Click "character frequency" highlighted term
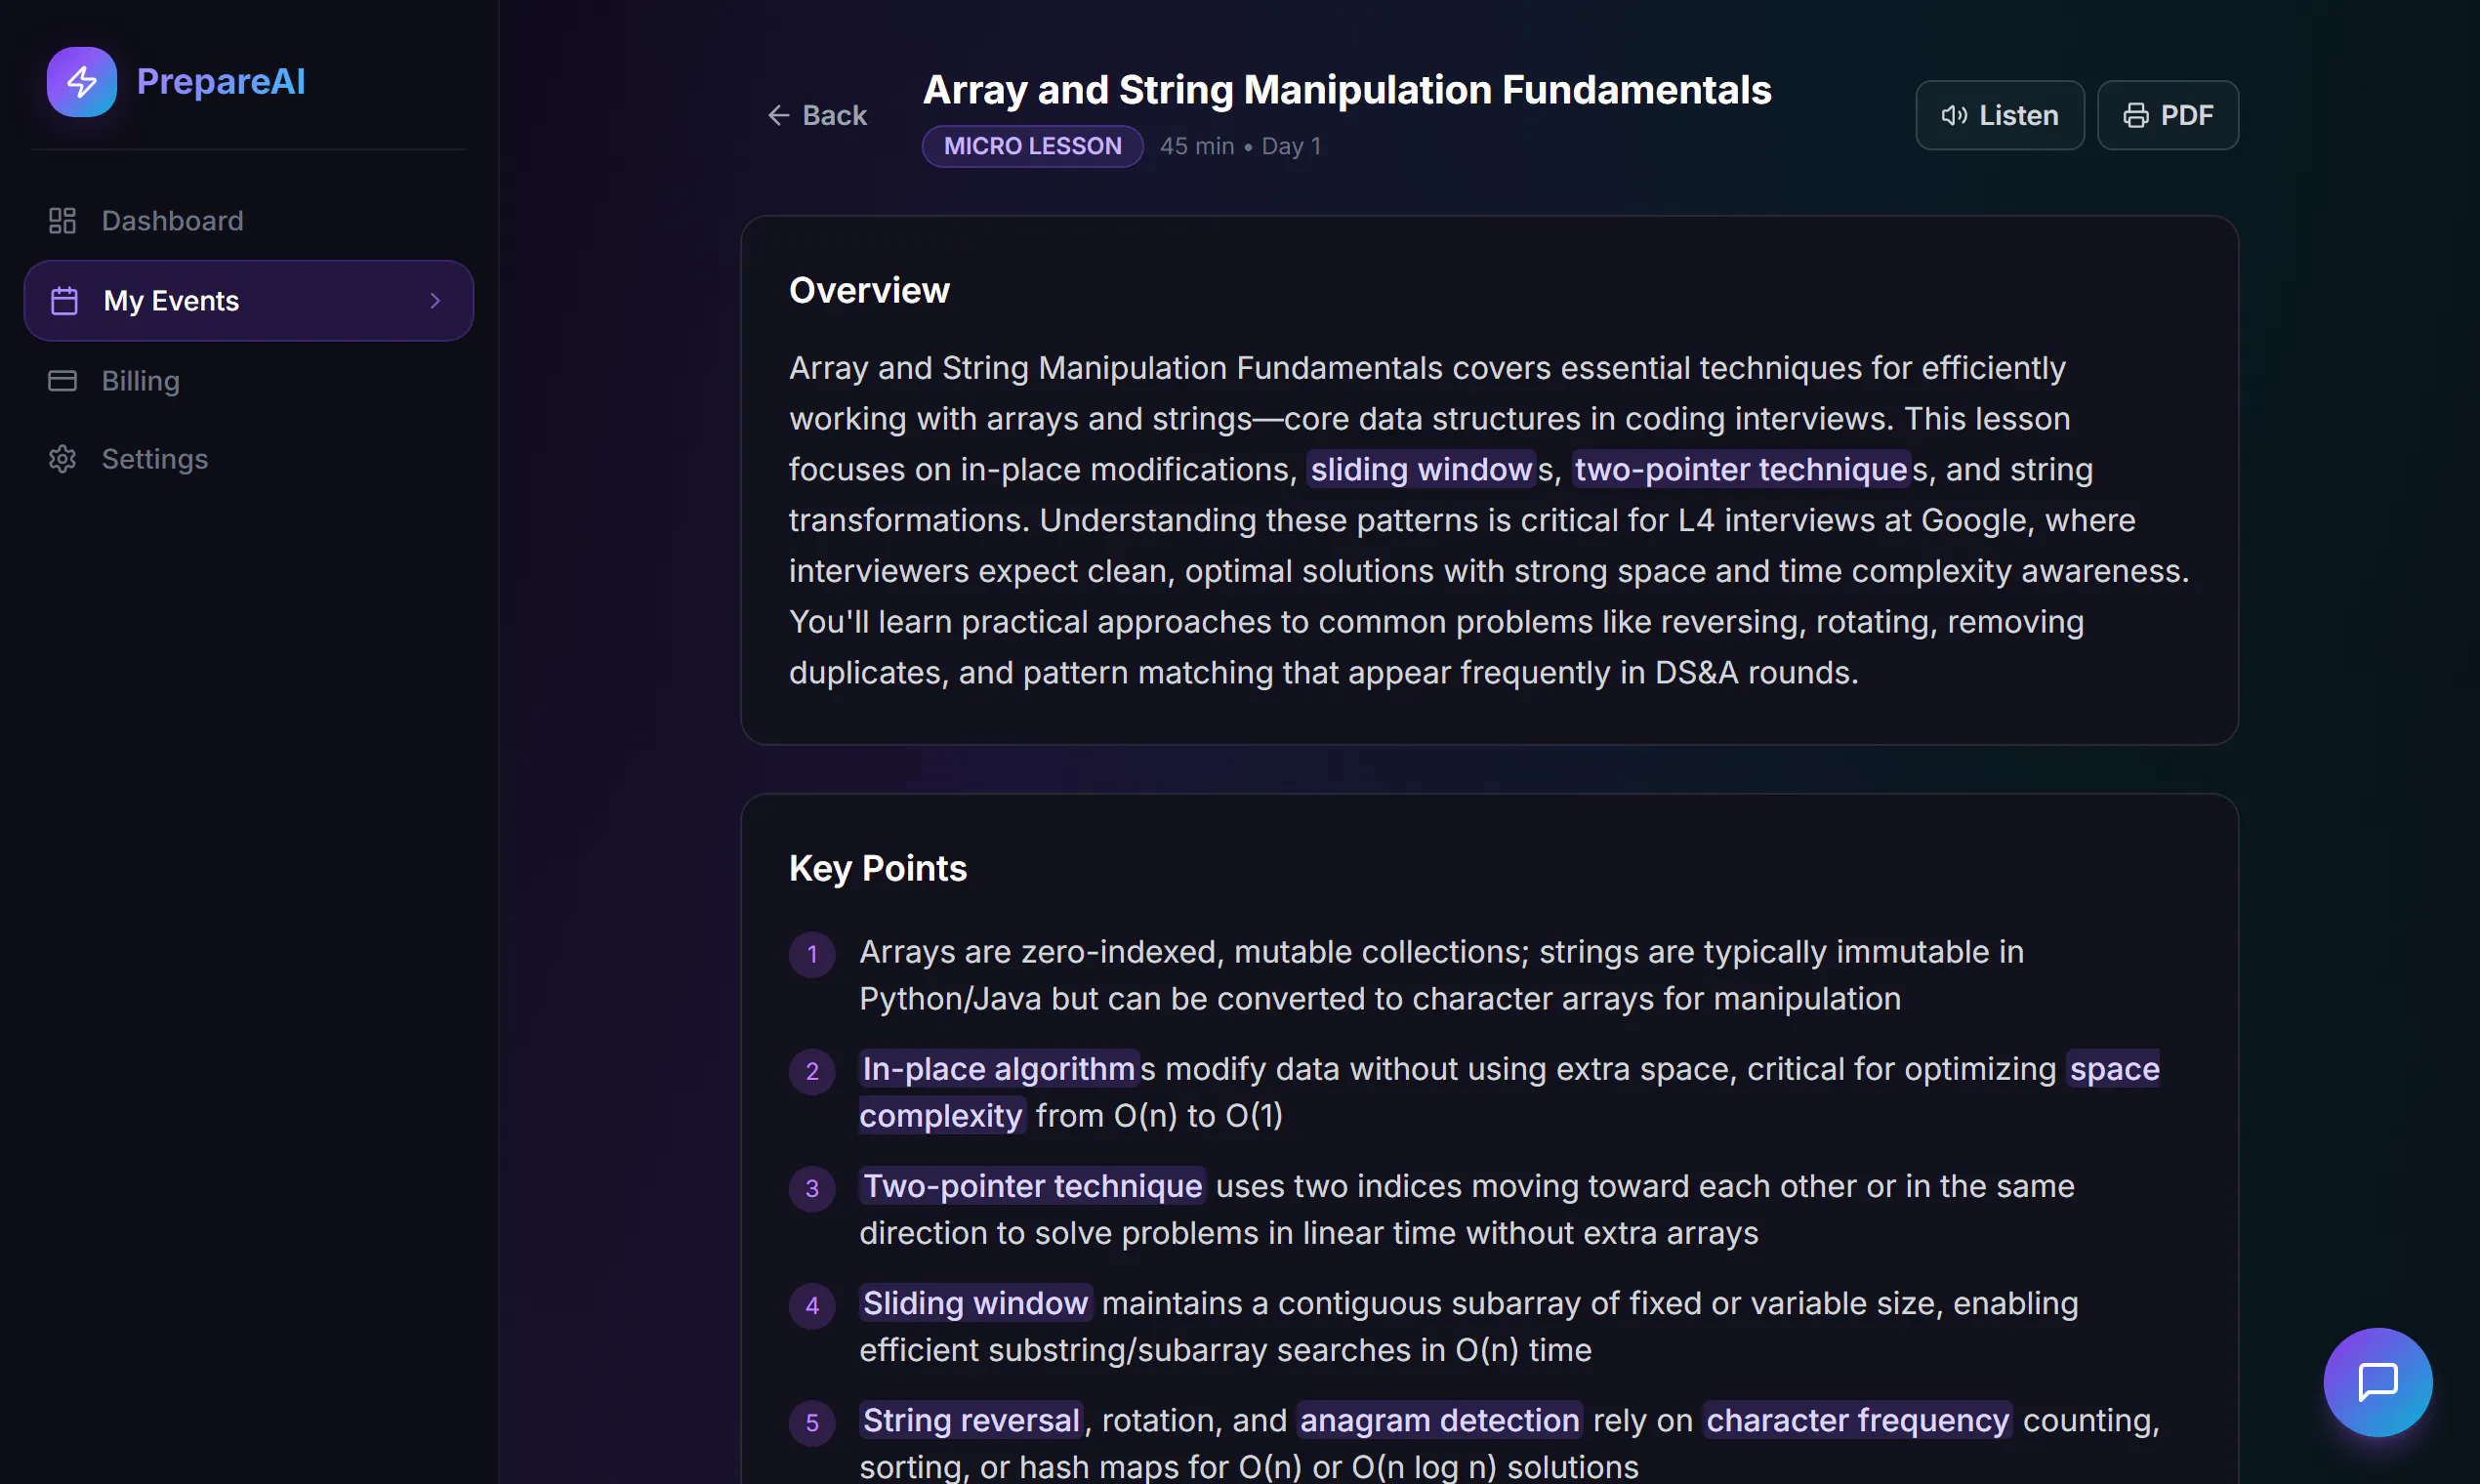This screenshot has width=2480, height=1484. click(x=1857, y=1420)
